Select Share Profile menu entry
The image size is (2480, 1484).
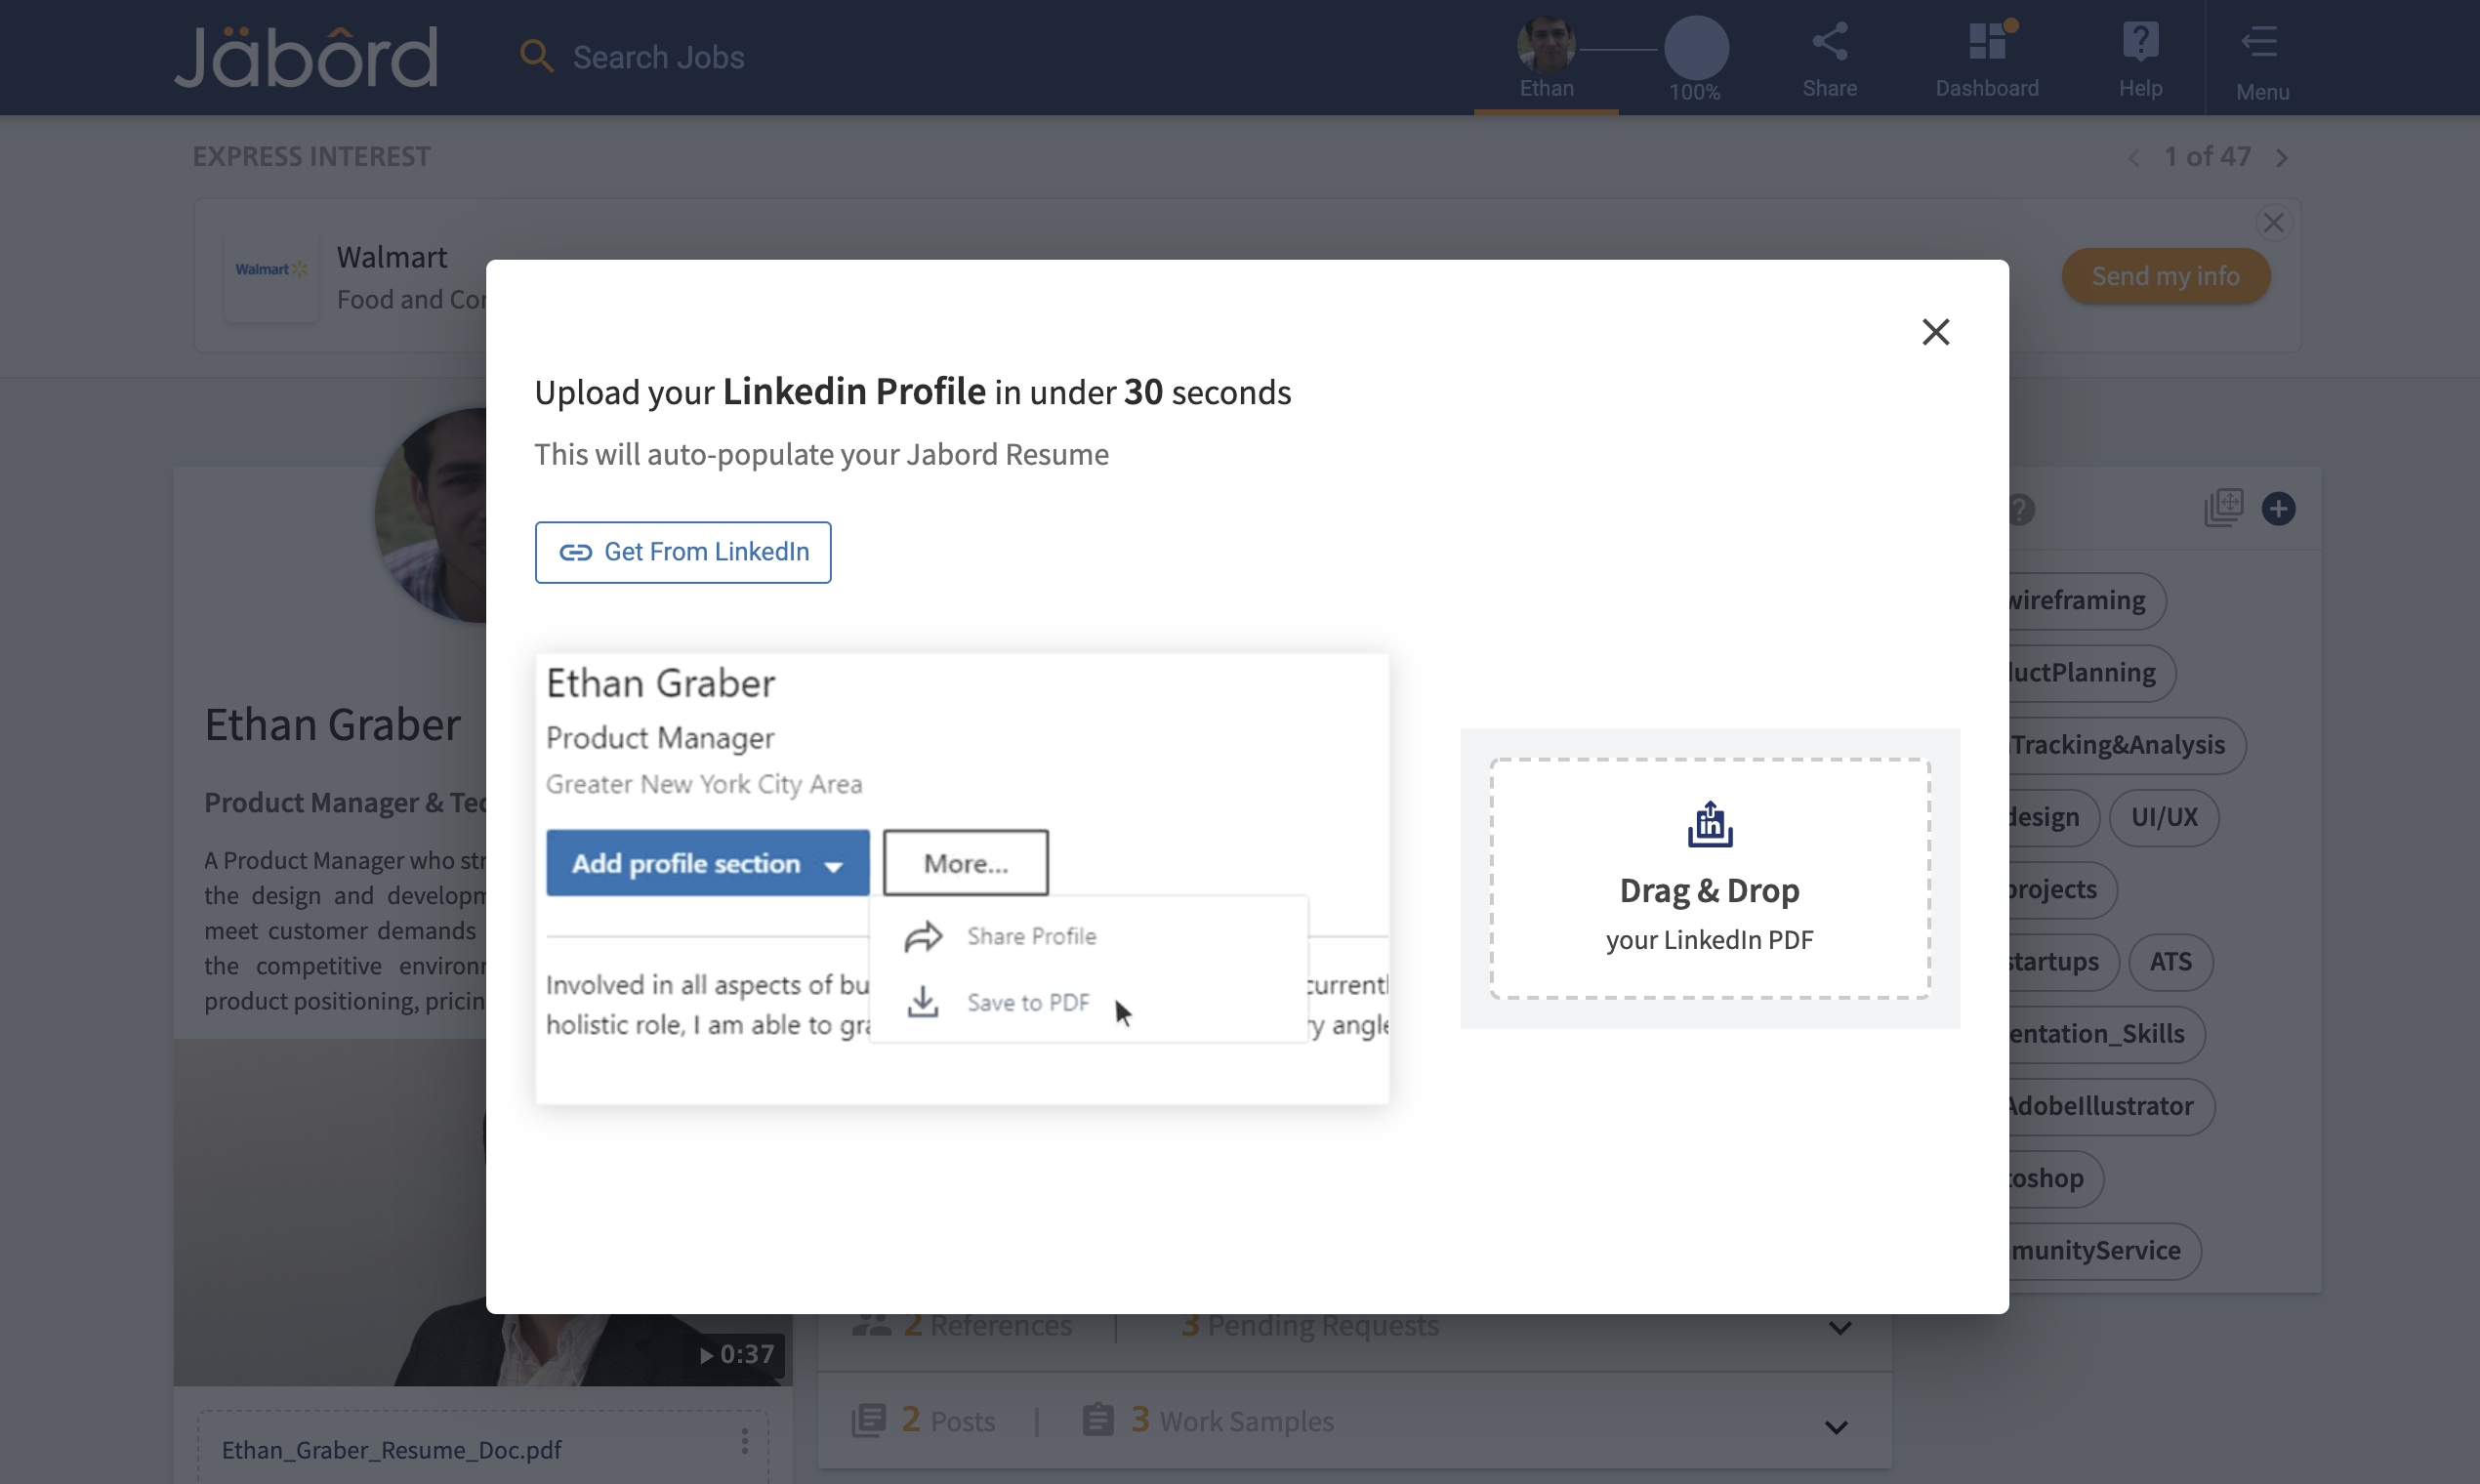coord(1030,936)
